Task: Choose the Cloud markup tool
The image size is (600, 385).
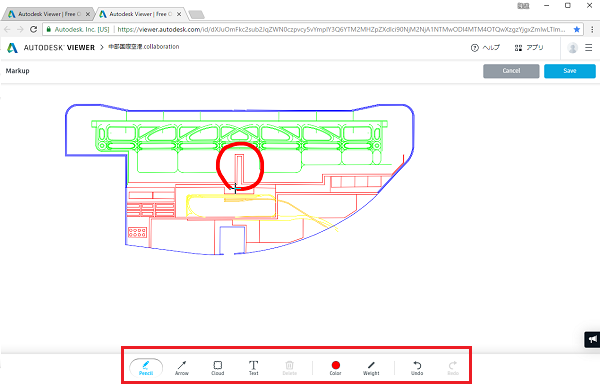Action: coord(218,368)
